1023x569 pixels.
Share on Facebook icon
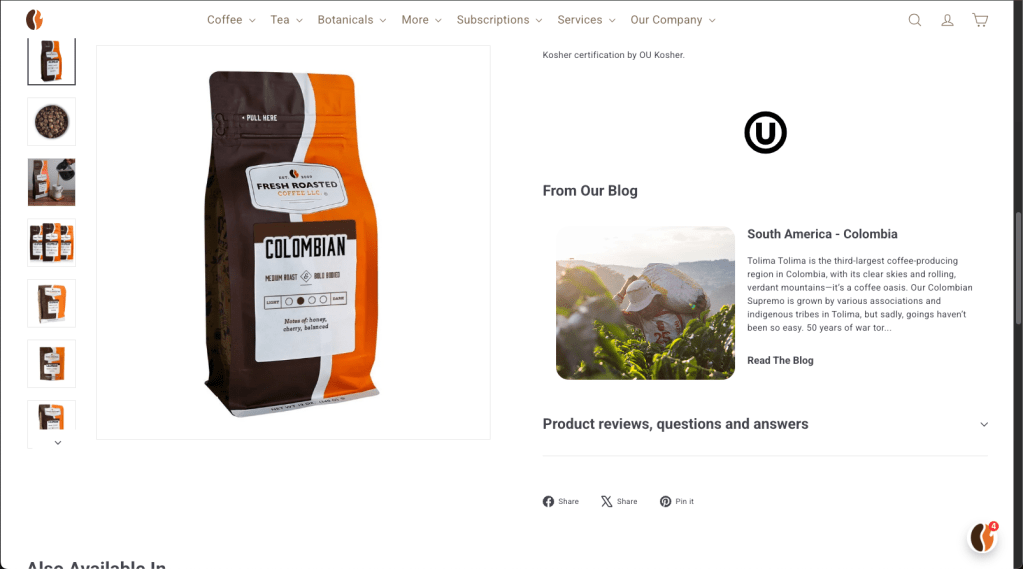point(548,501)
